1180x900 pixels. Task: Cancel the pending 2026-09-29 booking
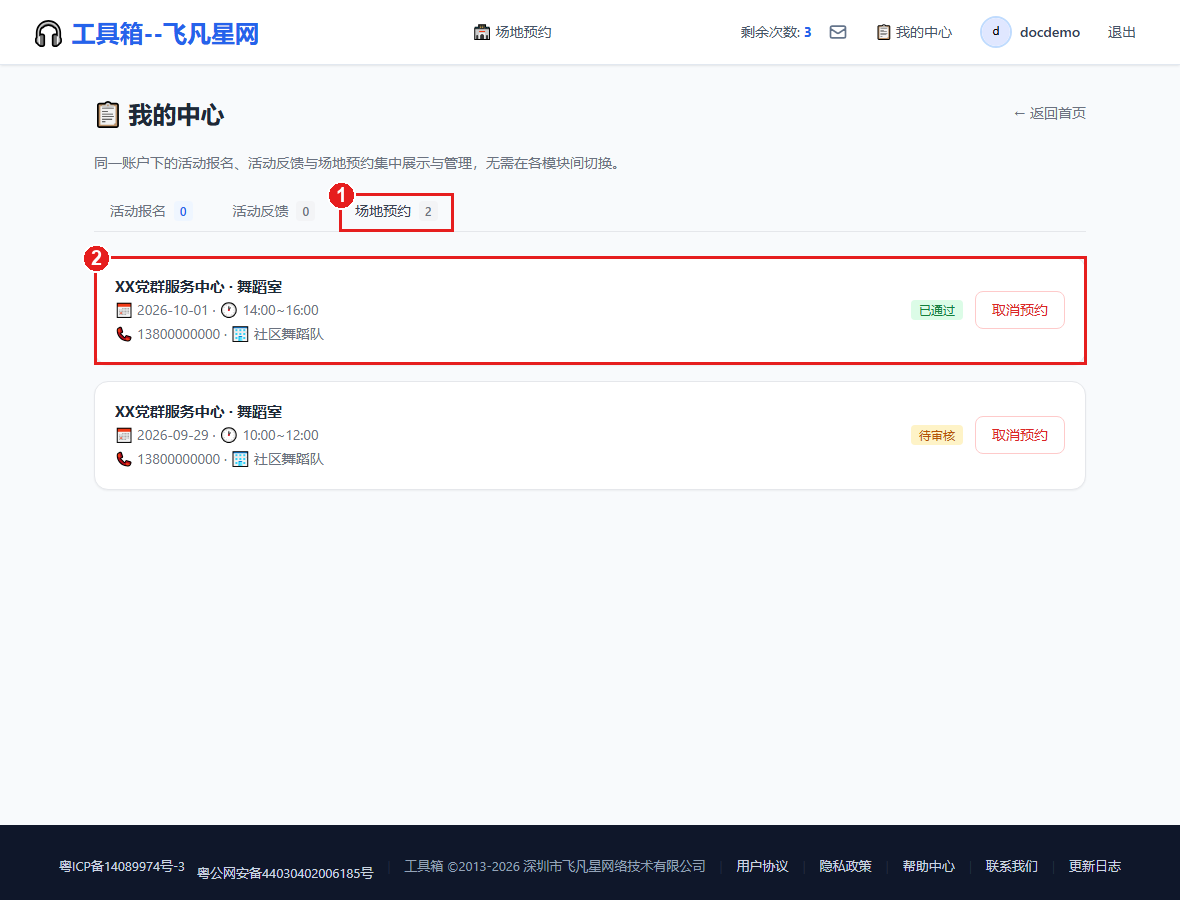tap(1020, 435)
